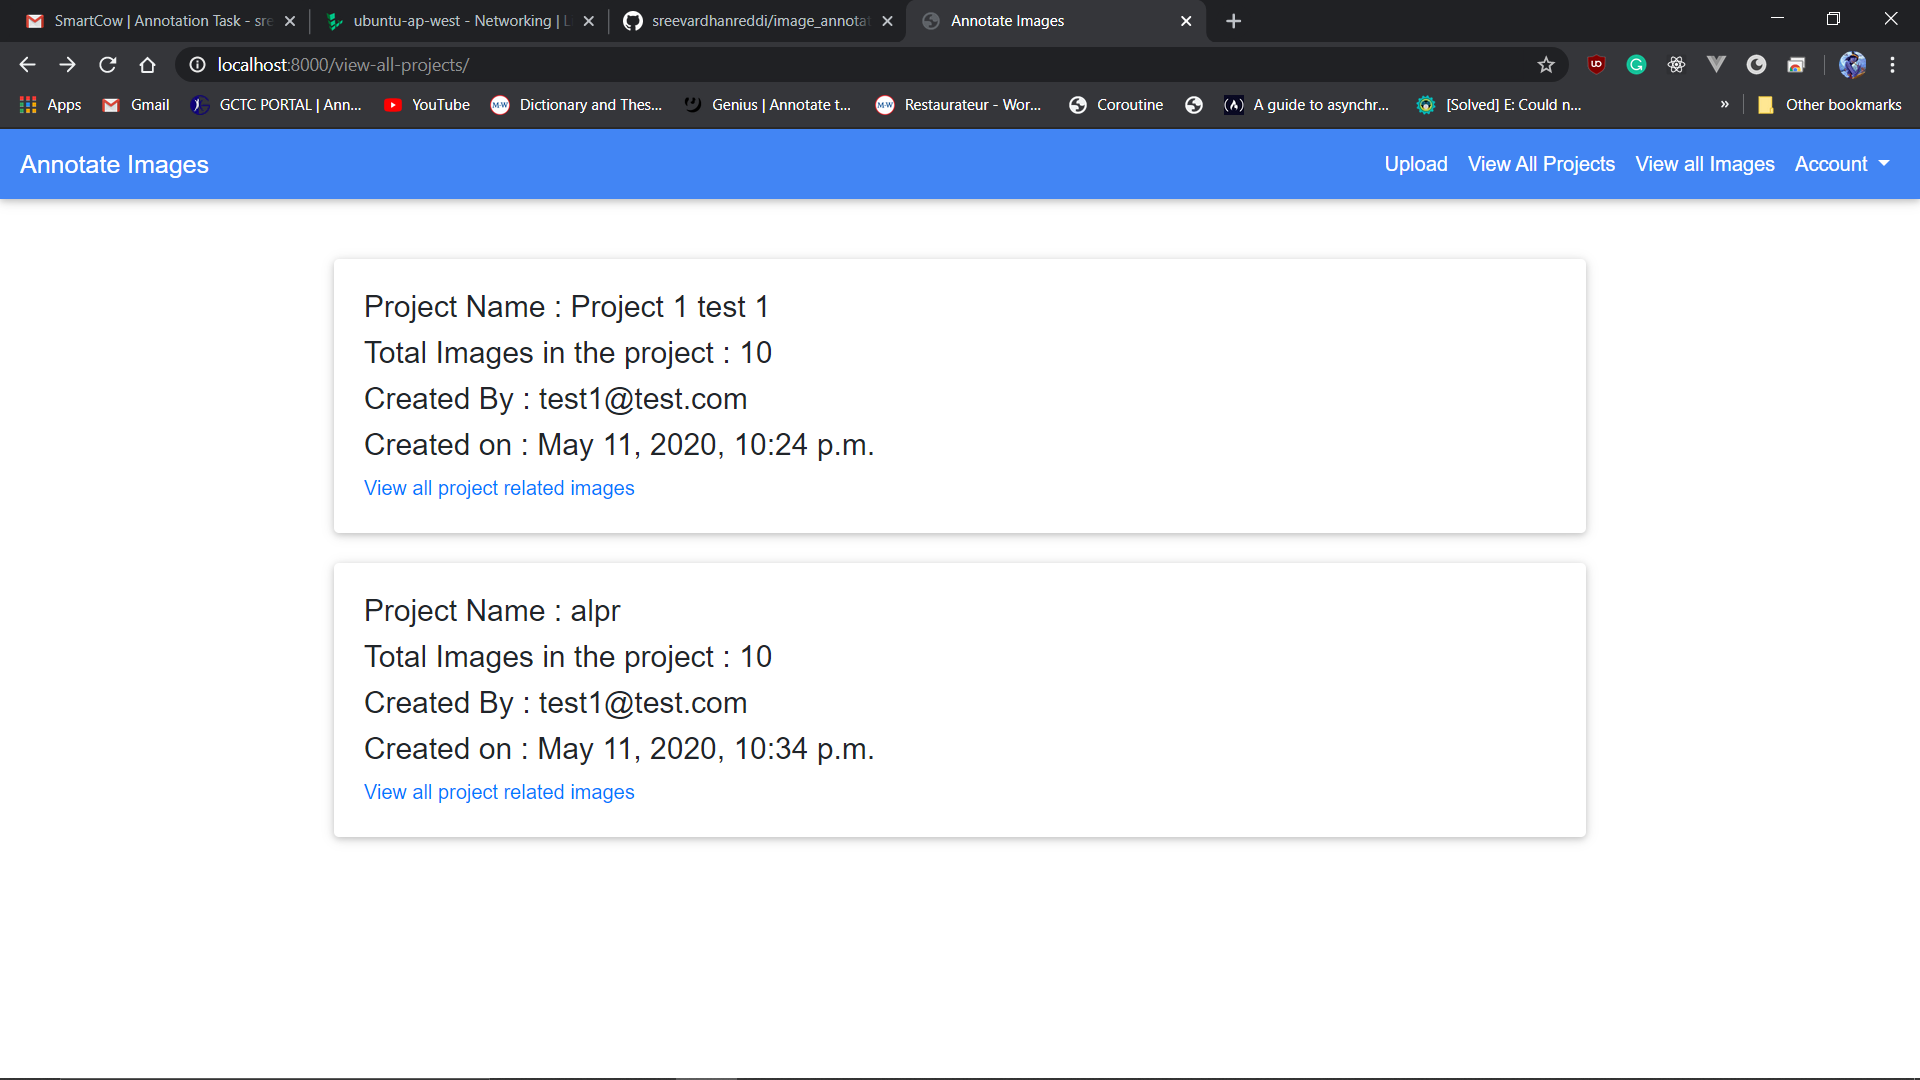Screen dimensions: 1920x1080
Task: Expand hidden bookmarks overflow chevron
Action: pos(1724,105)
